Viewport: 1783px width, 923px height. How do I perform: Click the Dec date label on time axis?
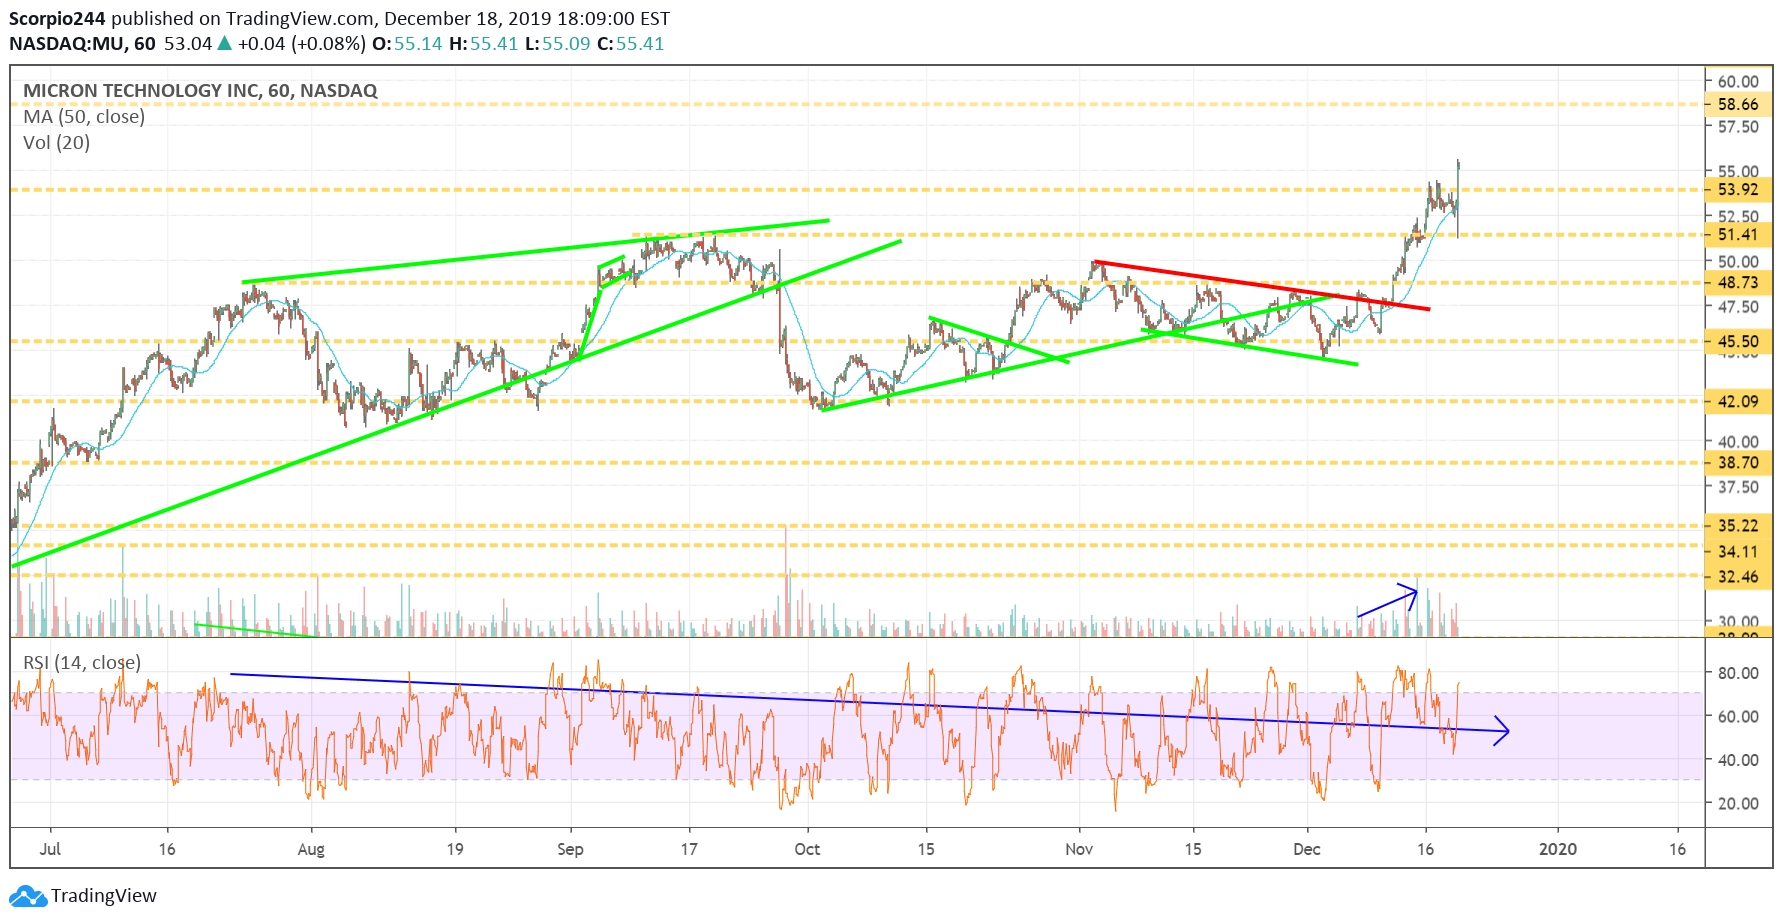(x=1306, y=848)
